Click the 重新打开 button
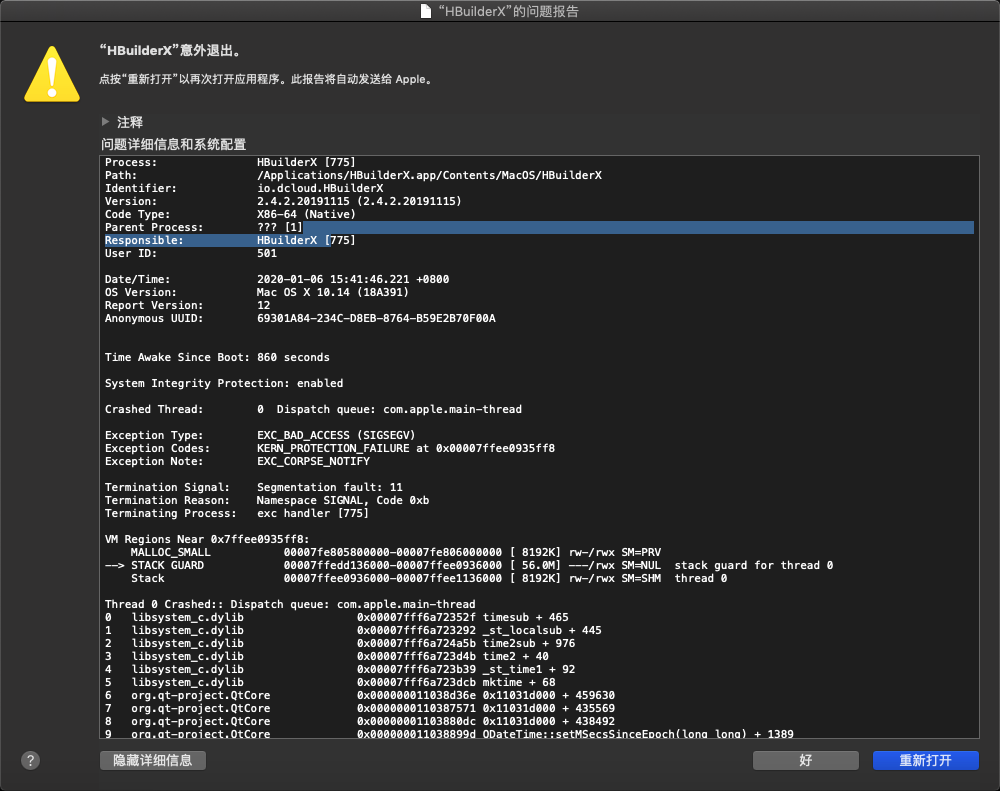The image size is (1000, 791). coord(925,760)
